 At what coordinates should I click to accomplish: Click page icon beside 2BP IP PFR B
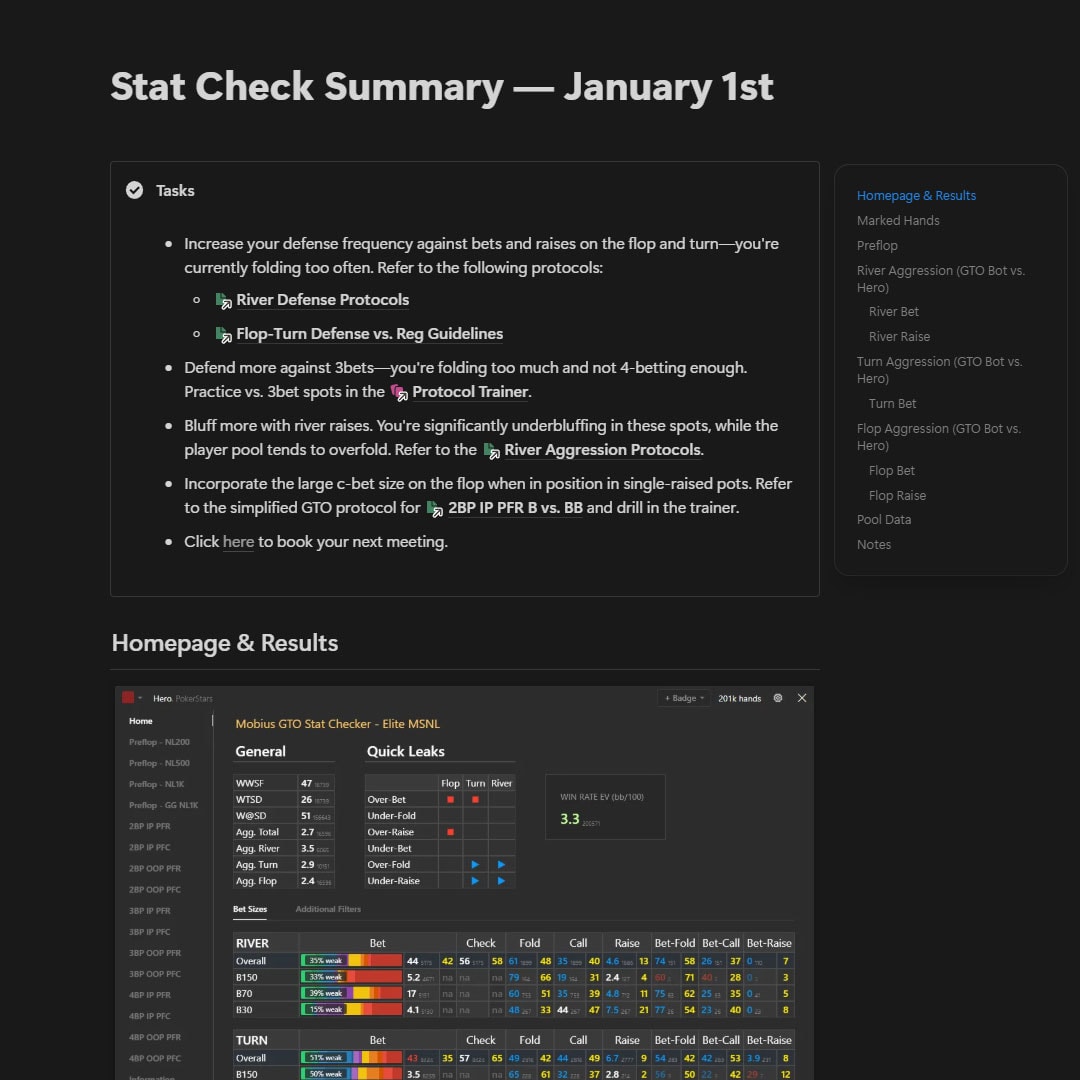pyautogui.click(x=435, y=508)
